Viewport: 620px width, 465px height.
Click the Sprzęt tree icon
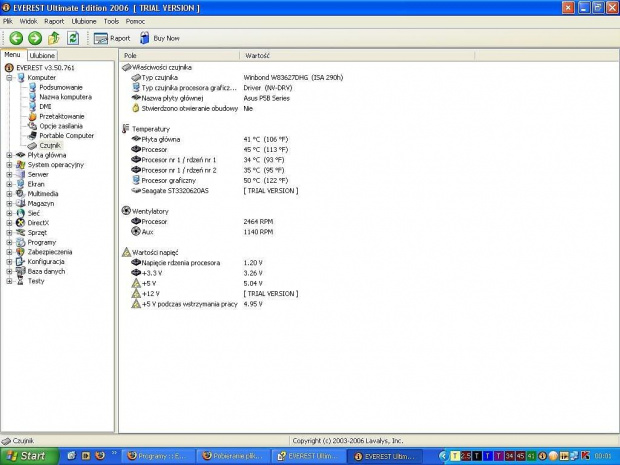pyautogui.click(x=20, y=233)
